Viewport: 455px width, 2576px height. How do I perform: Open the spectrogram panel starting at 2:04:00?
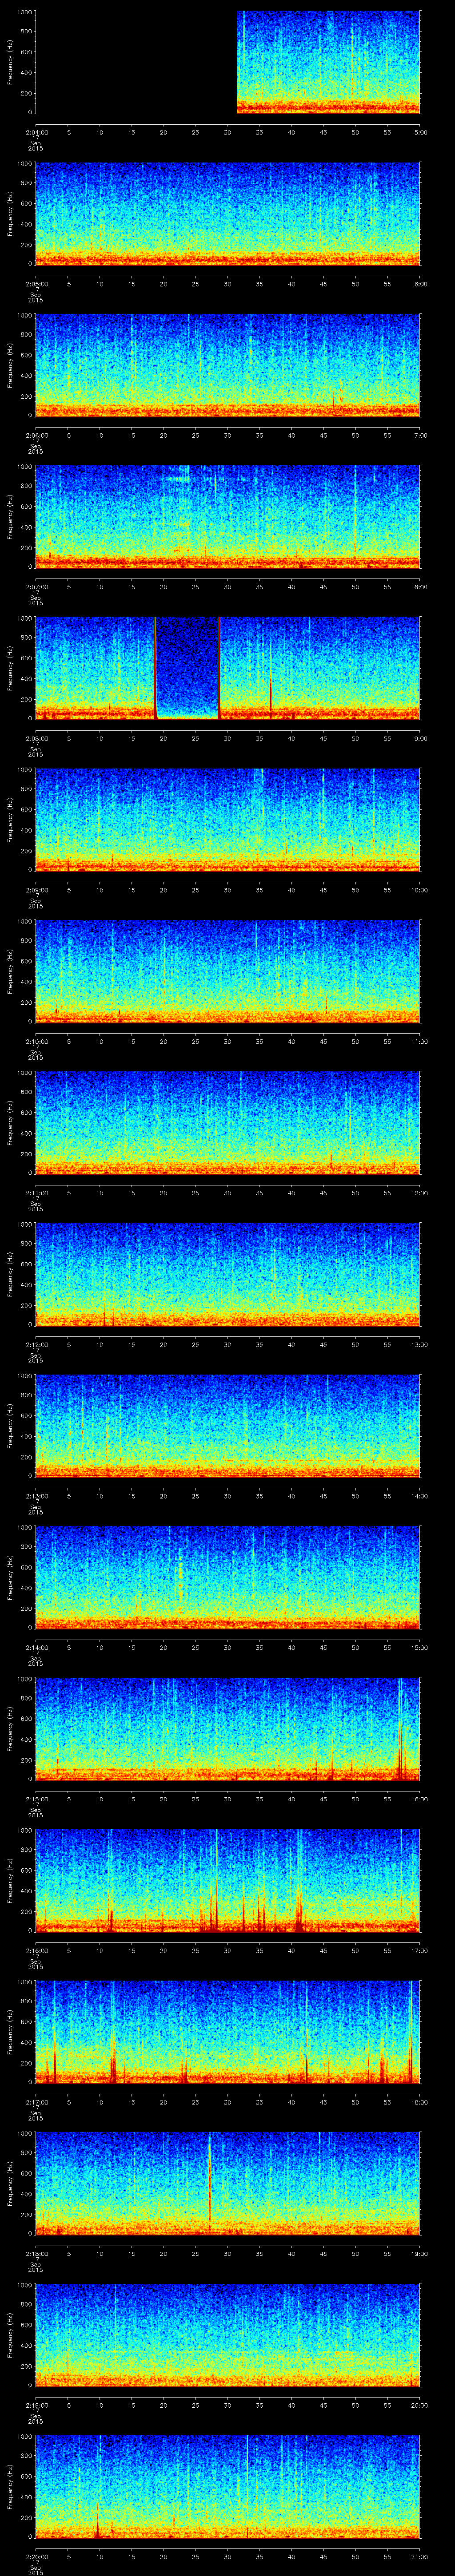[228, 62]
